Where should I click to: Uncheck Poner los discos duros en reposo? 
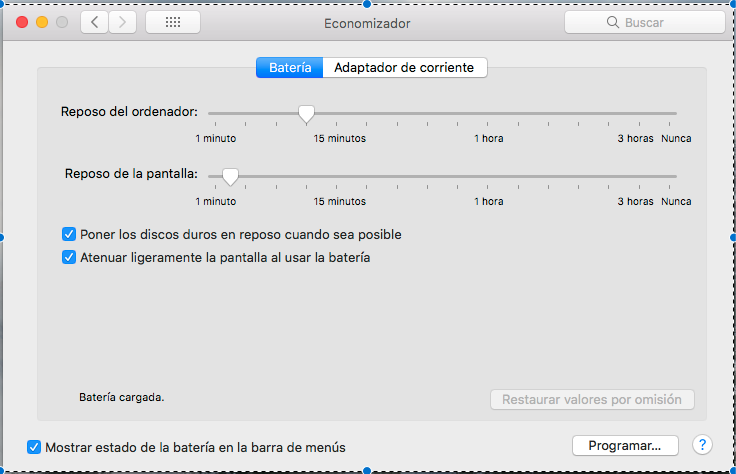click(x=69, y=234)
